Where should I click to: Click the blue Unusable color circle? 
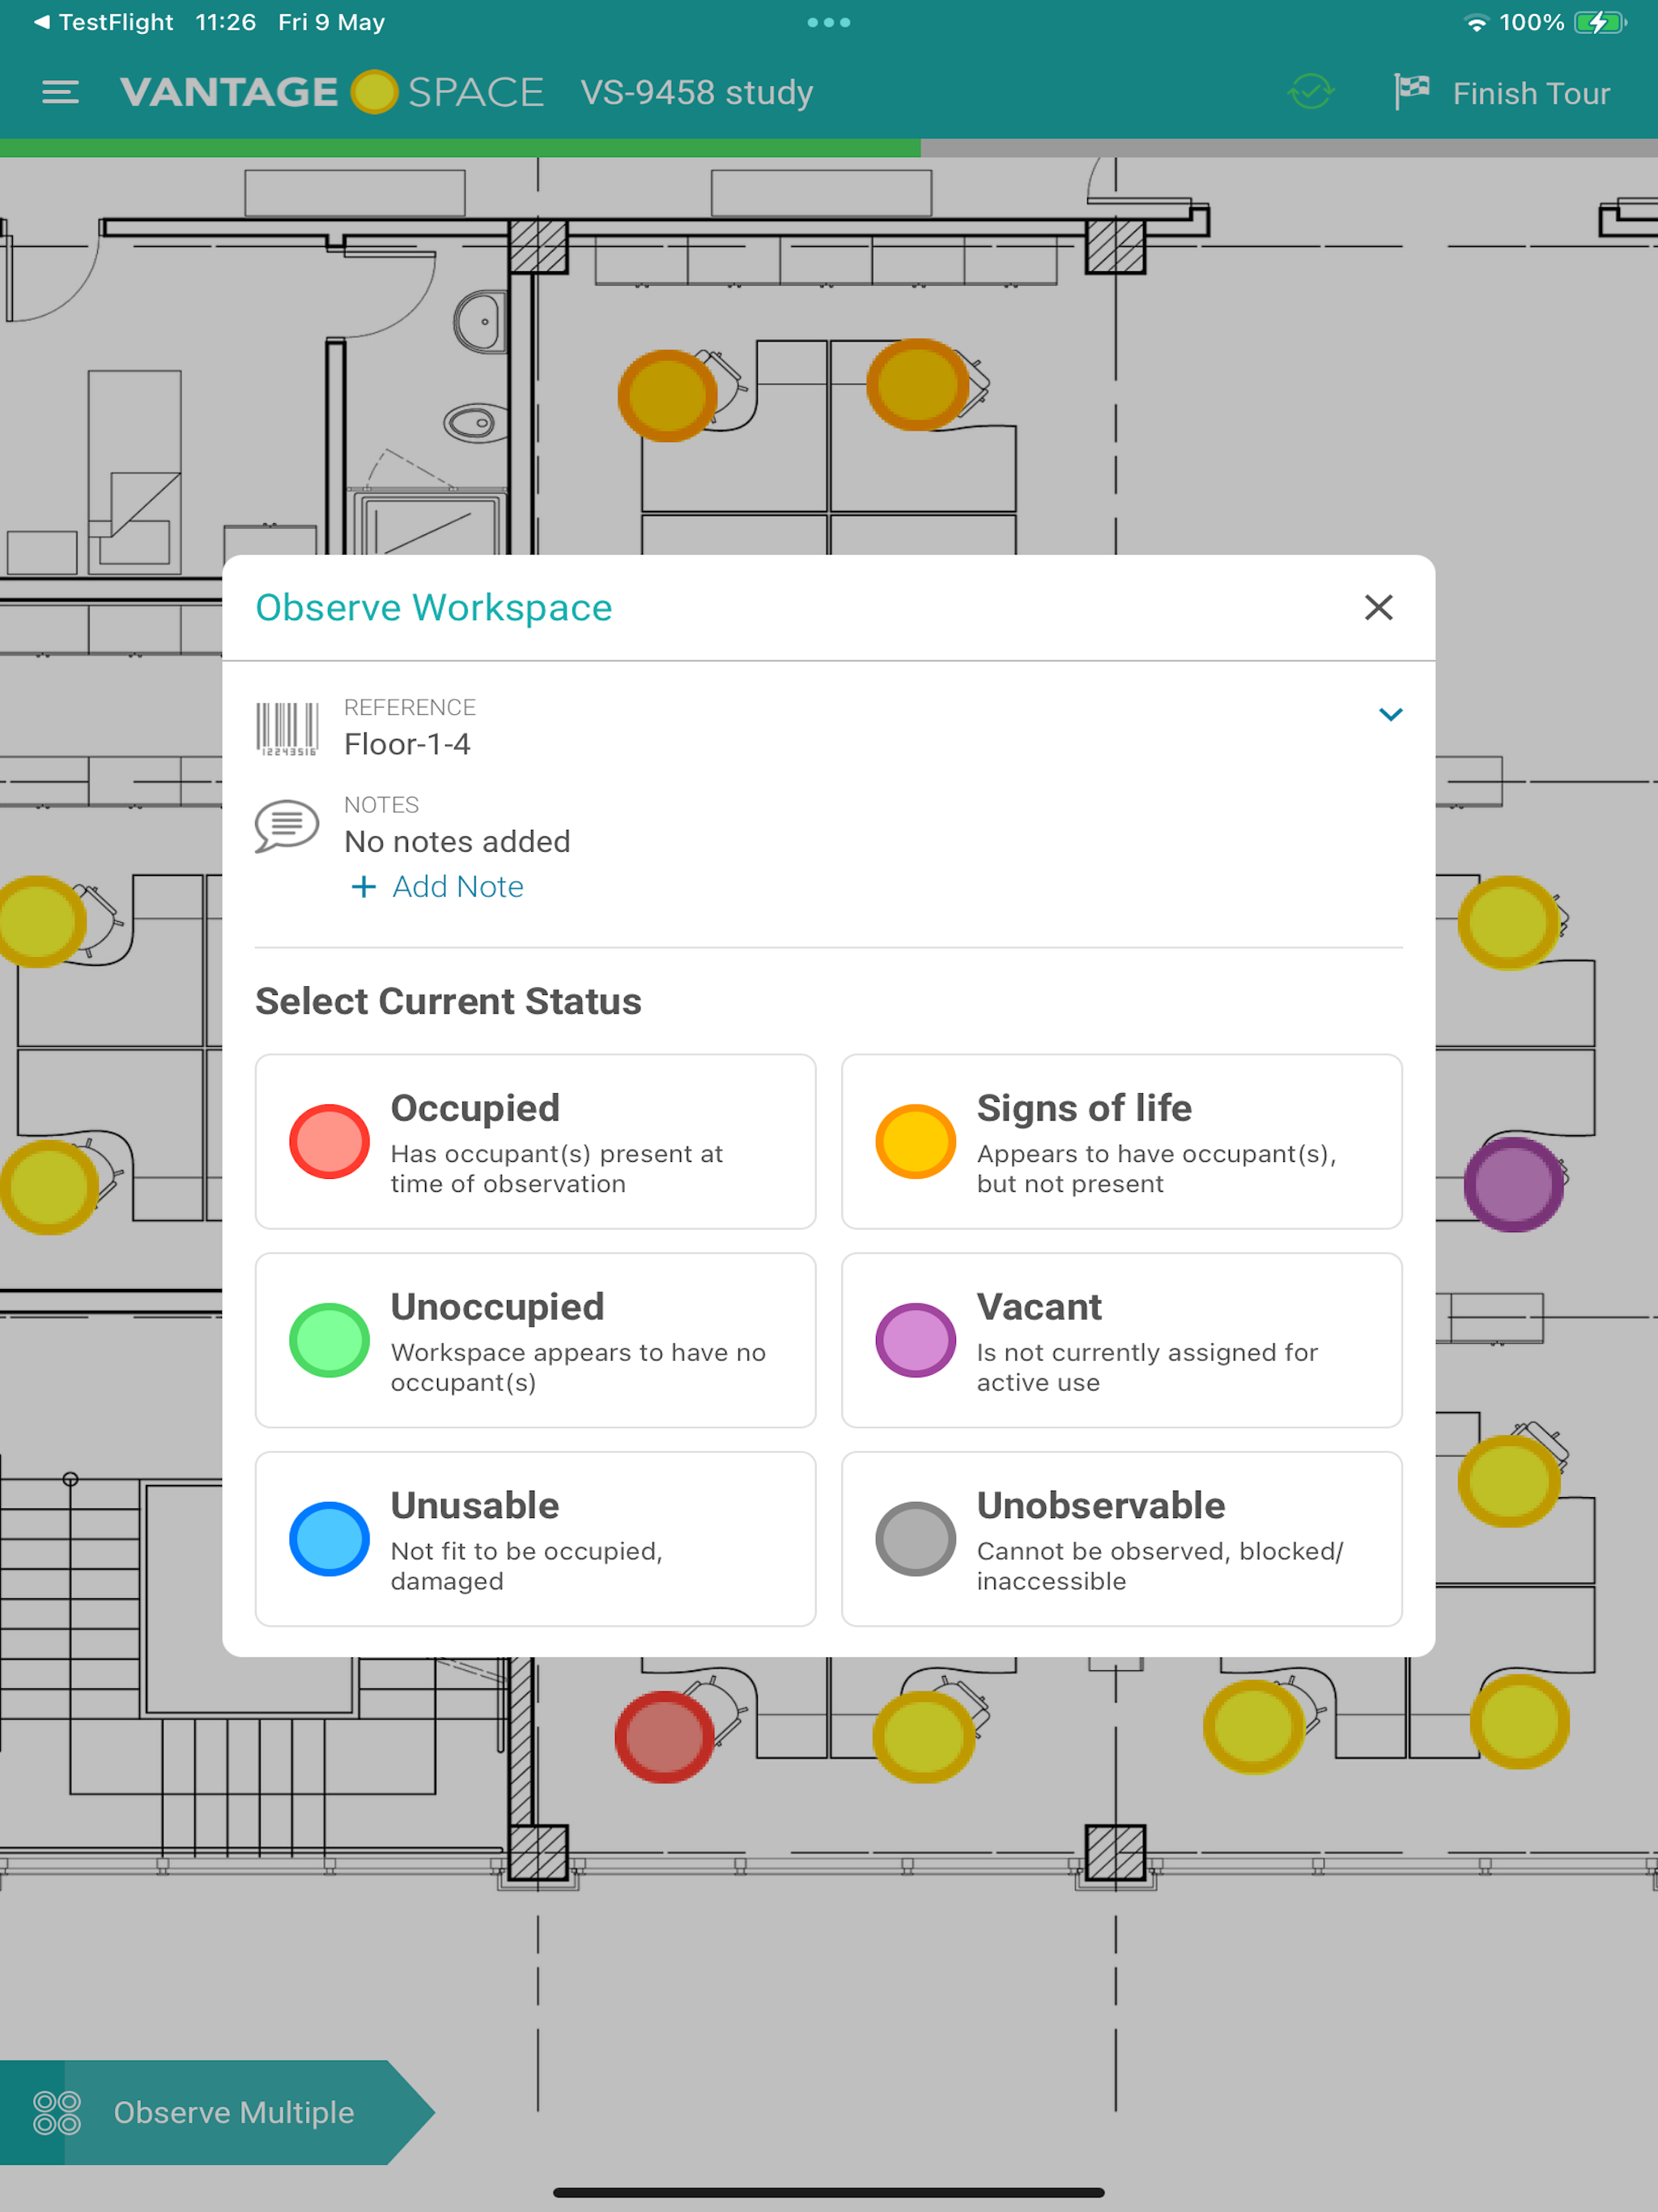[x=329, y=1538]
